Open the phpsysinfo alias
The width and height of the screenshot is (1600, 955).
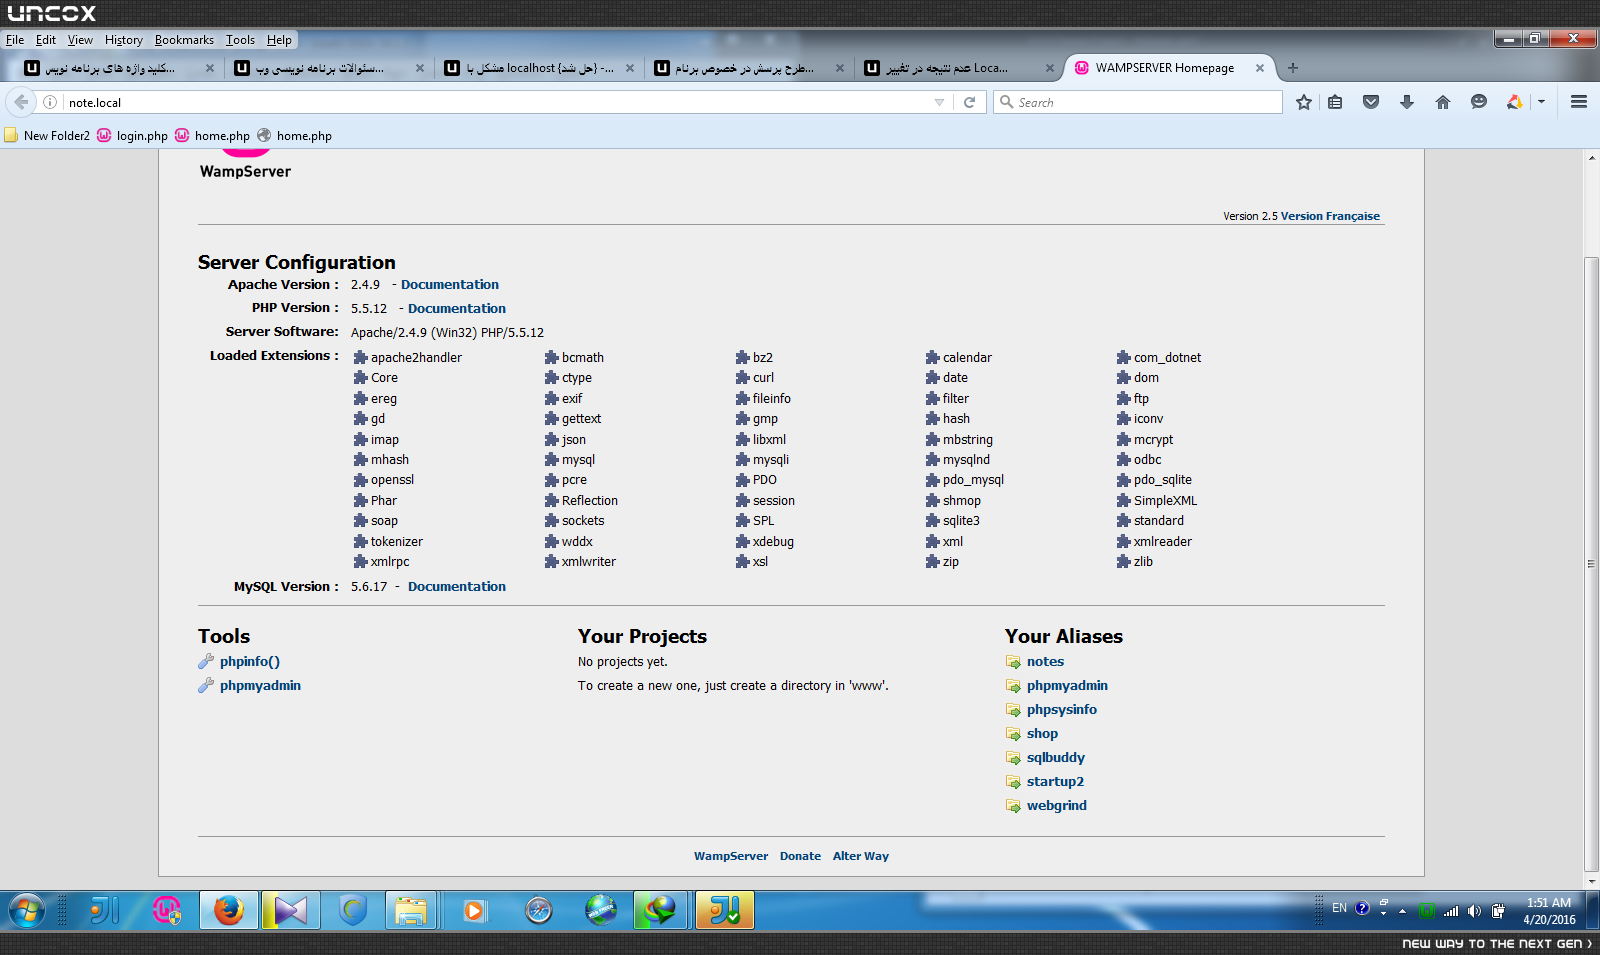(x=1062, y=710)
